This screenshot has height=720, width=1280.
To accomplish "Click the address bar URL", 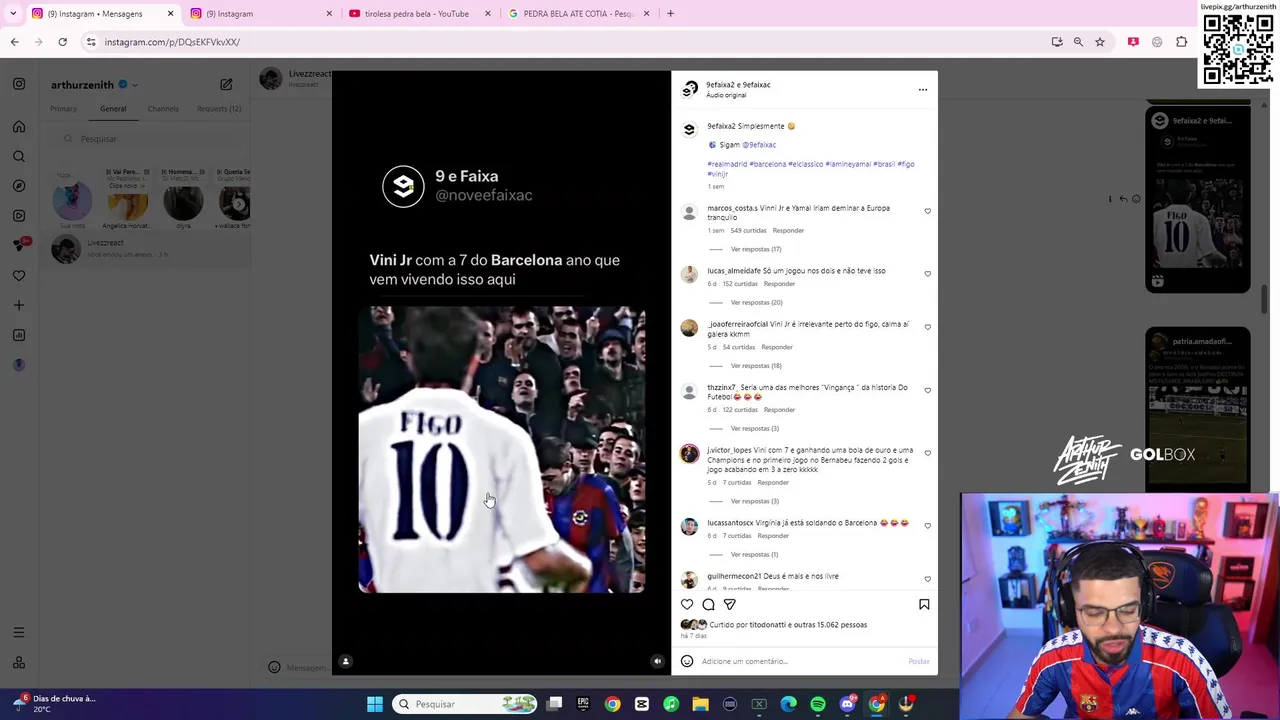I will tap(172, 42).
